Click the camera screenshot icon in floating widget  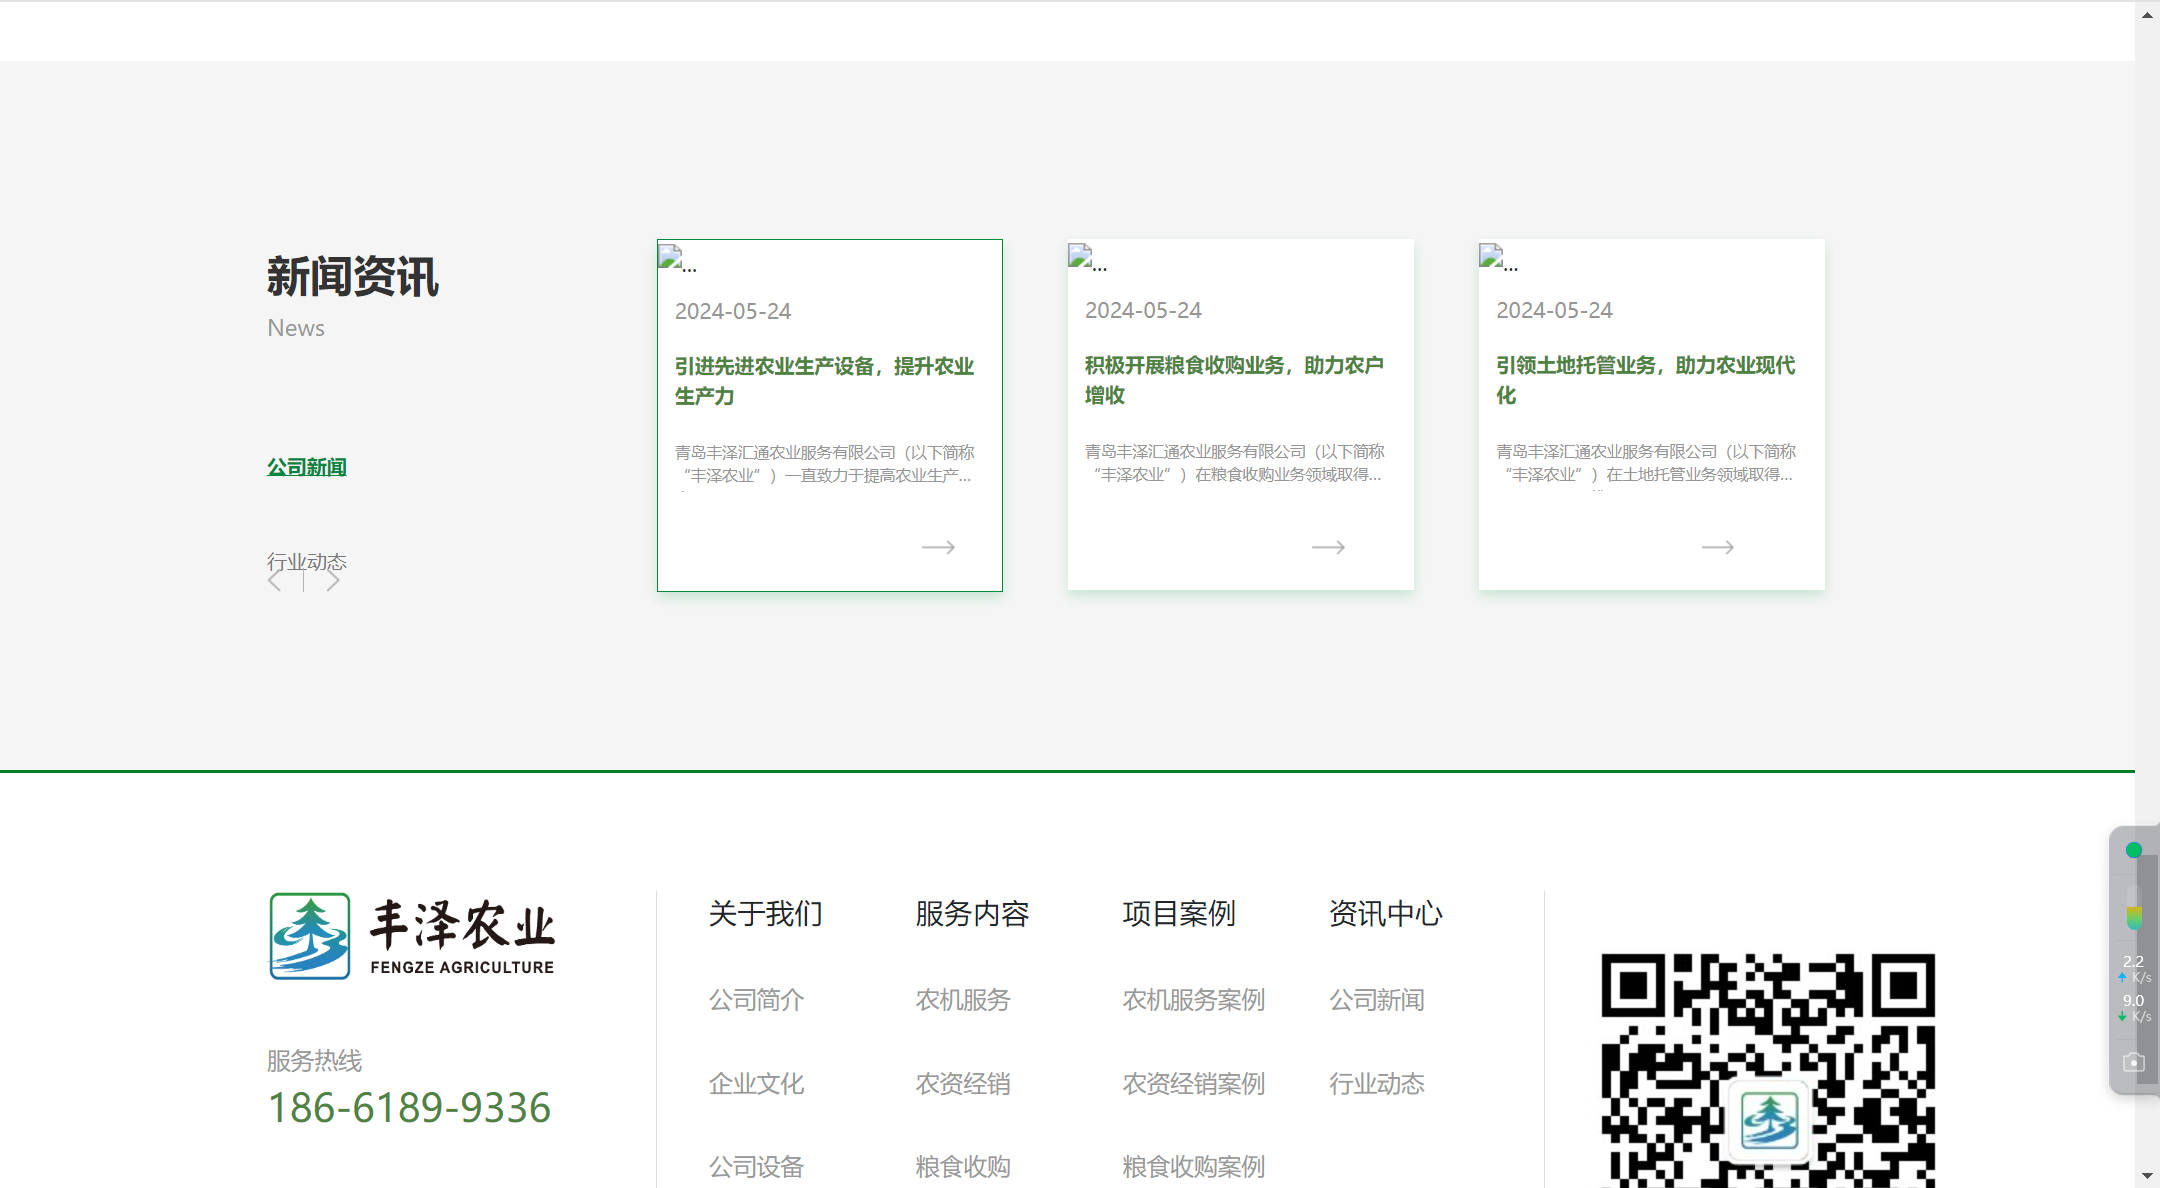click(x=2134, y=1062)
